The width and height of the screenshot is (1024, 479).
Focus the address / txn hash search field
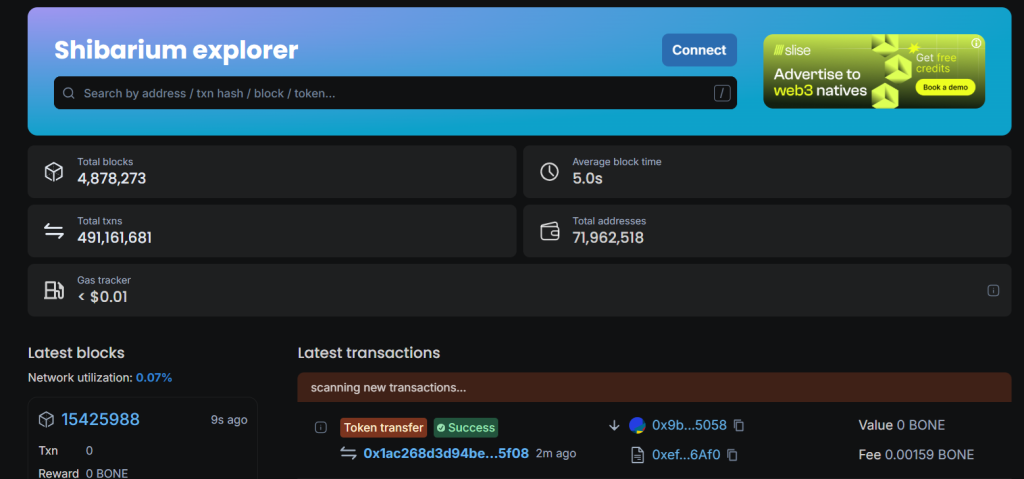point(395,93)
